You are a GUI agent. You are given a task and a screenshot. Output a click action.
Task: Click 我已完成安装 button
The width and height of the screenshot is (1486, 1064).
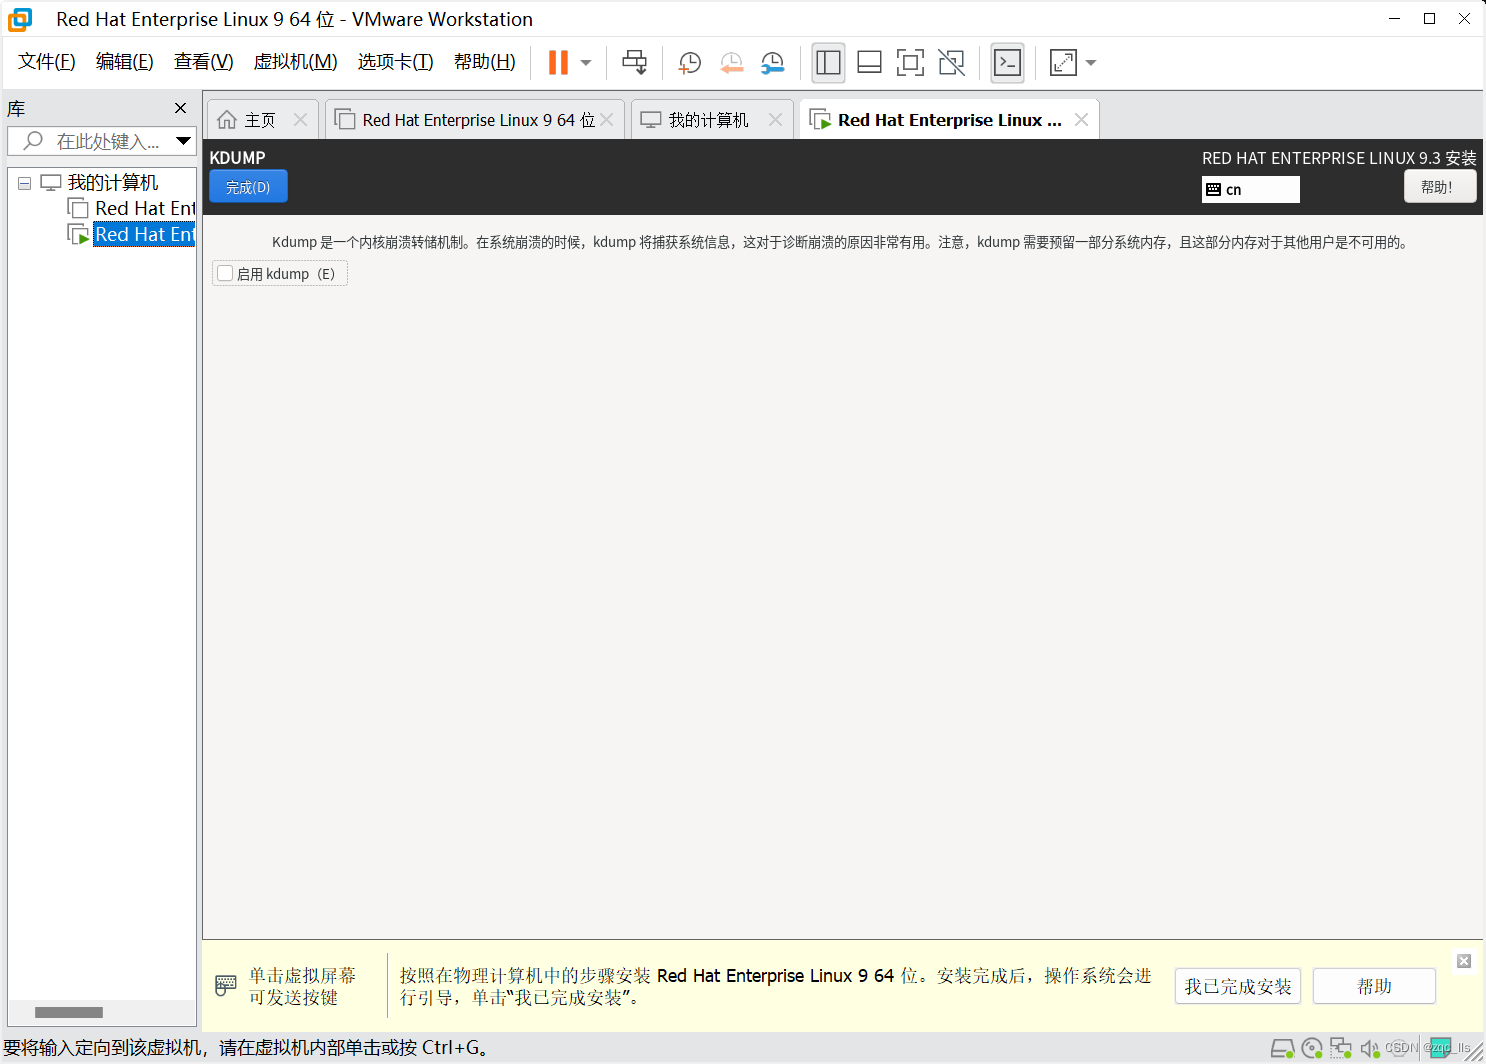coord(1238,987)
